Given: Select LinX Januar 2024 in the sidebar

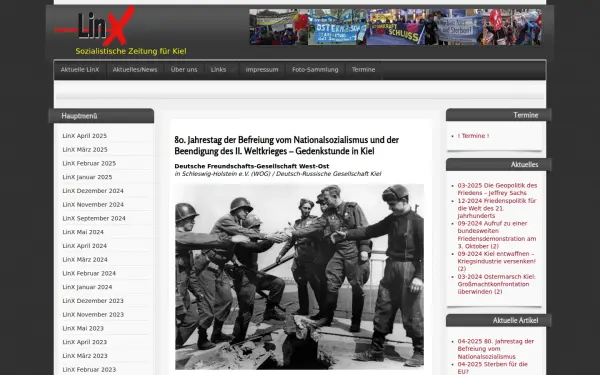Looking at the screenshot, I should (x=87, y=287).
